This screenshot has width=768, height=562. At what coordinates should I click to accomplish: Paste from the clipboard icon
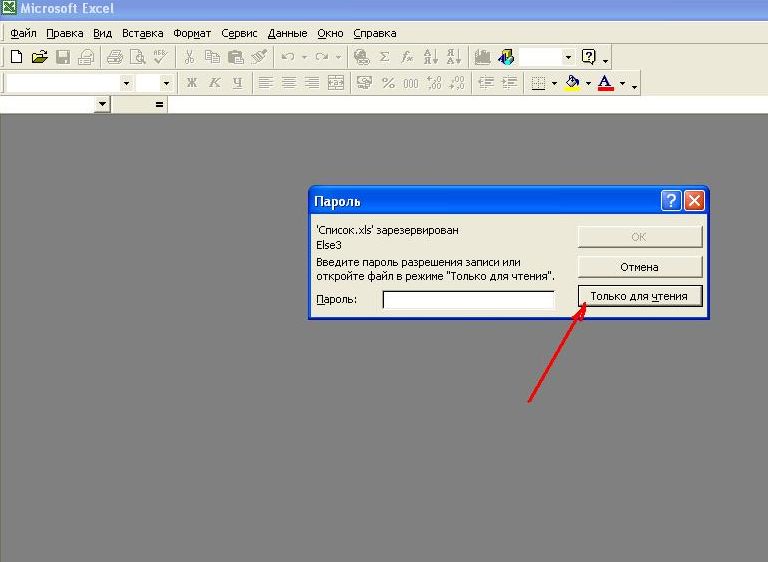236,57
